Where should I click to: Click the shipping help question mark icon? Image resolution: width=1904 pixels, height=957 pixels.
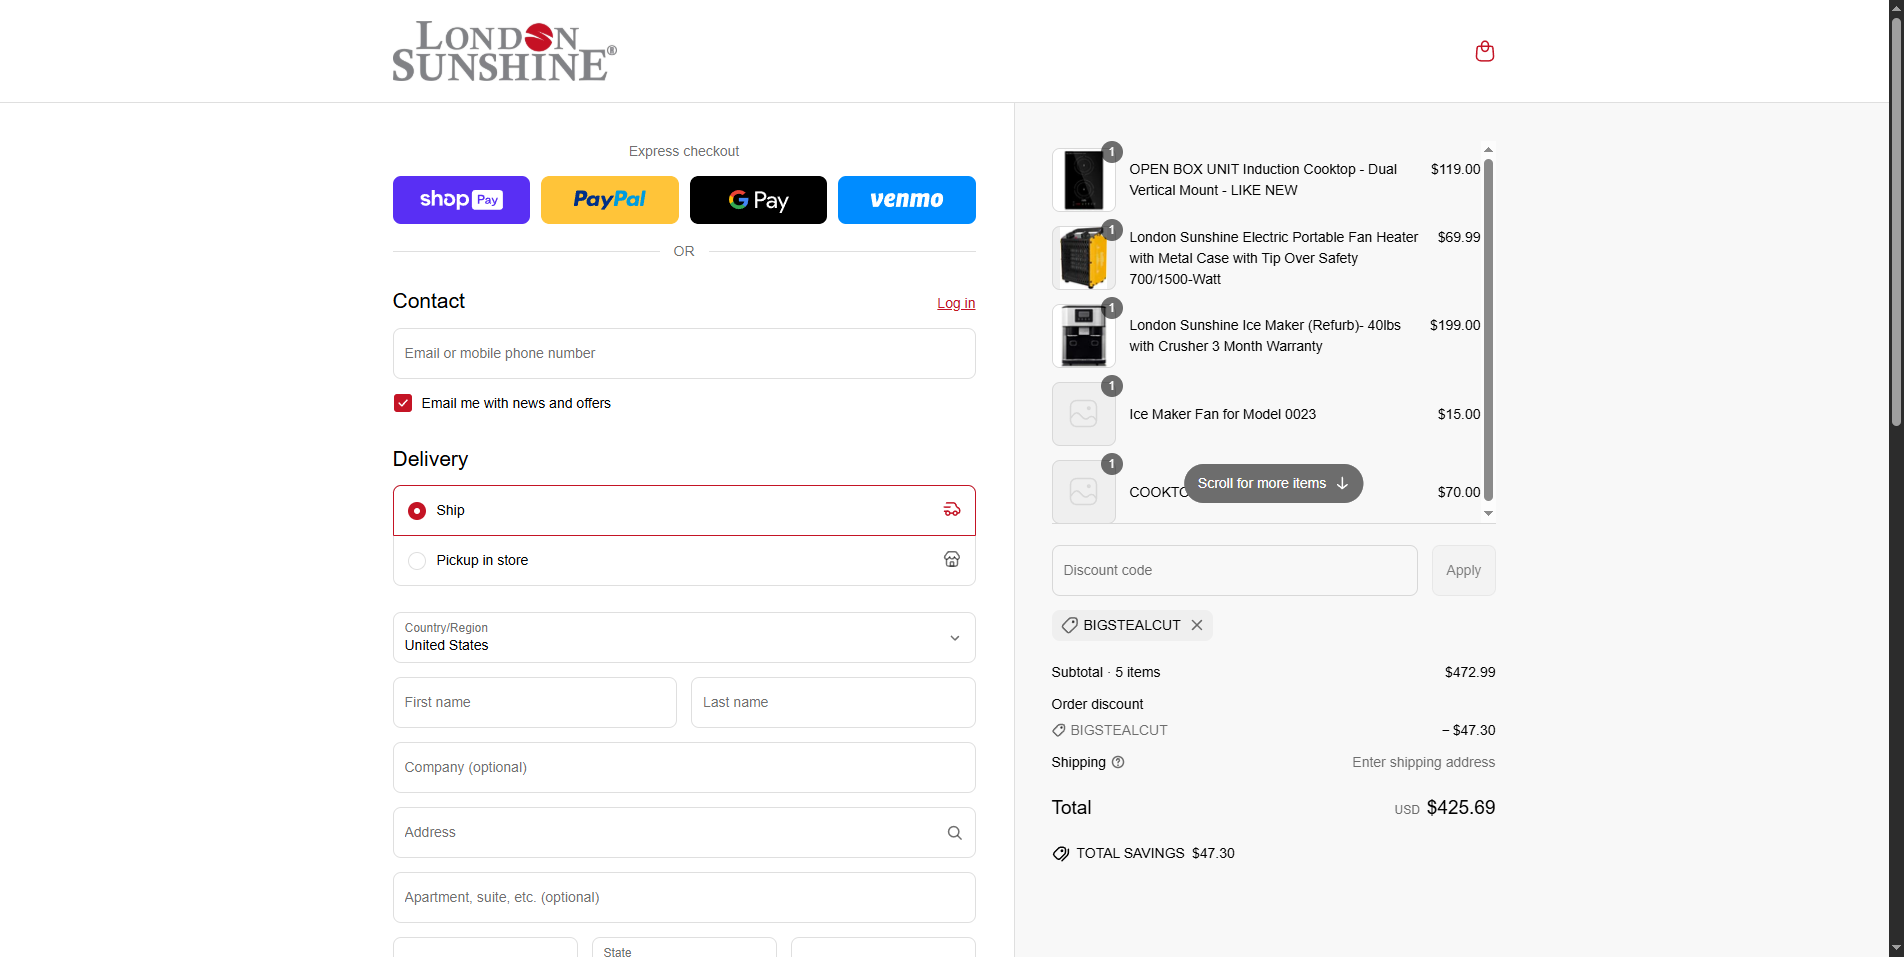click(x=1118, y=762)
